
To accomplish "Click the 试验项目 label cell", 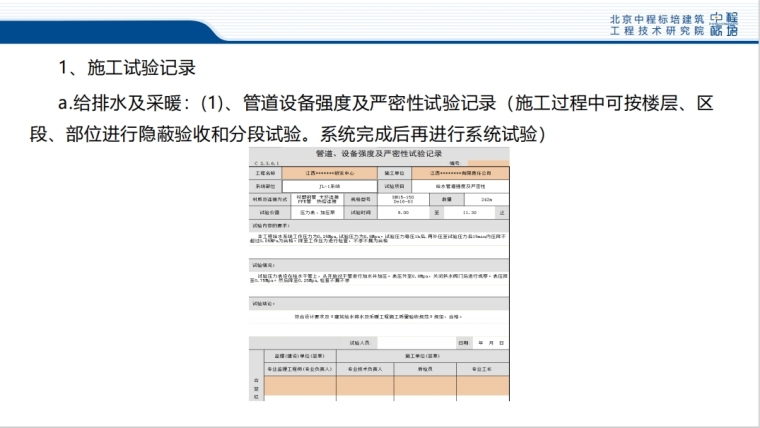I will pyautogui.click(x=393, y=186).
